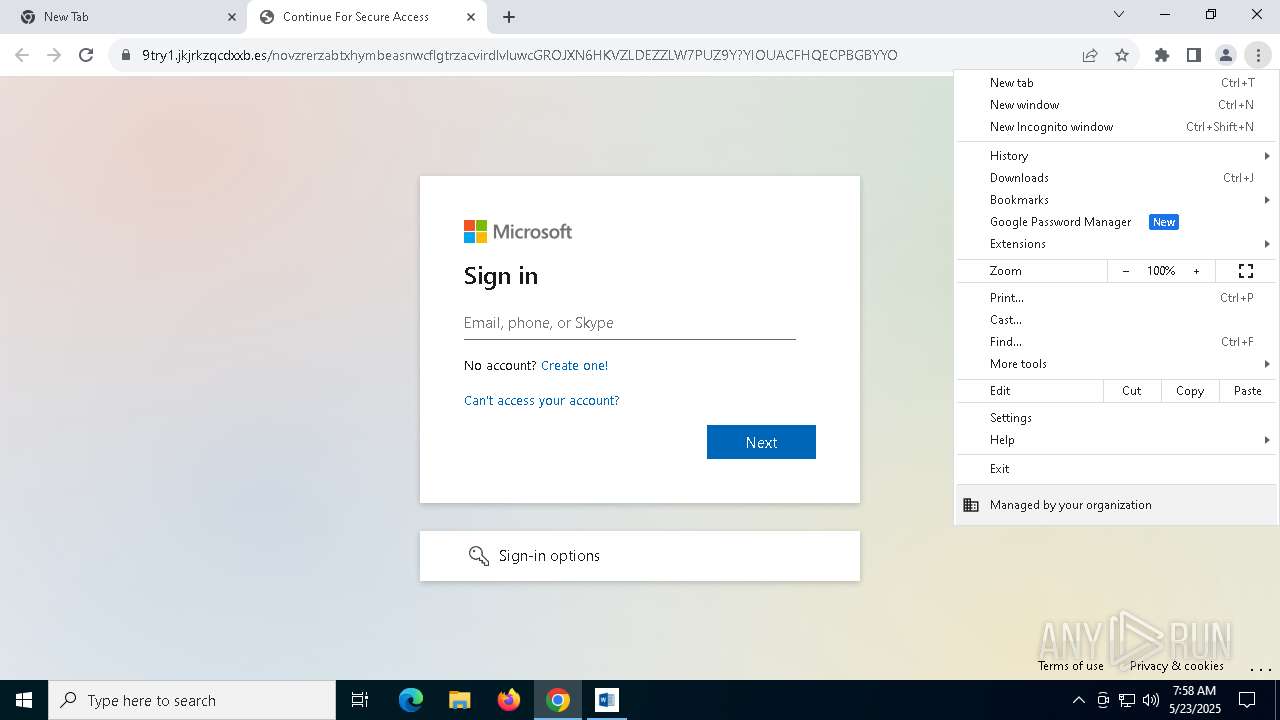Screen dimensions: 1280x720
Task: Open File Explorer from taskbar
Action: pyautogui.click(x=460, y=700)
